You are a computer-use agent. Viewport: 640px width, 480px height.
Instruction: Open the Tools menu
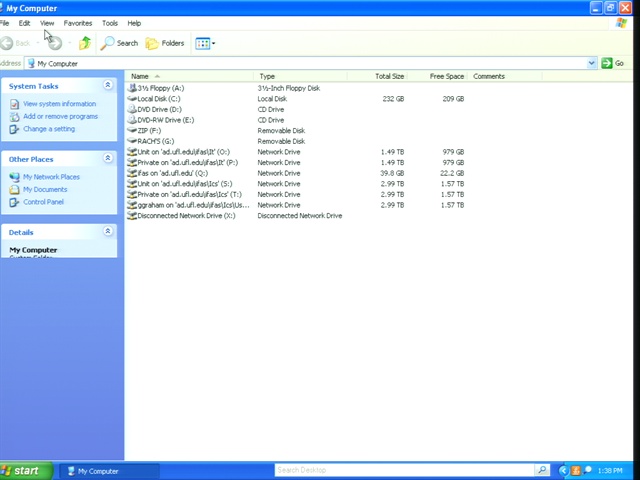110,23
